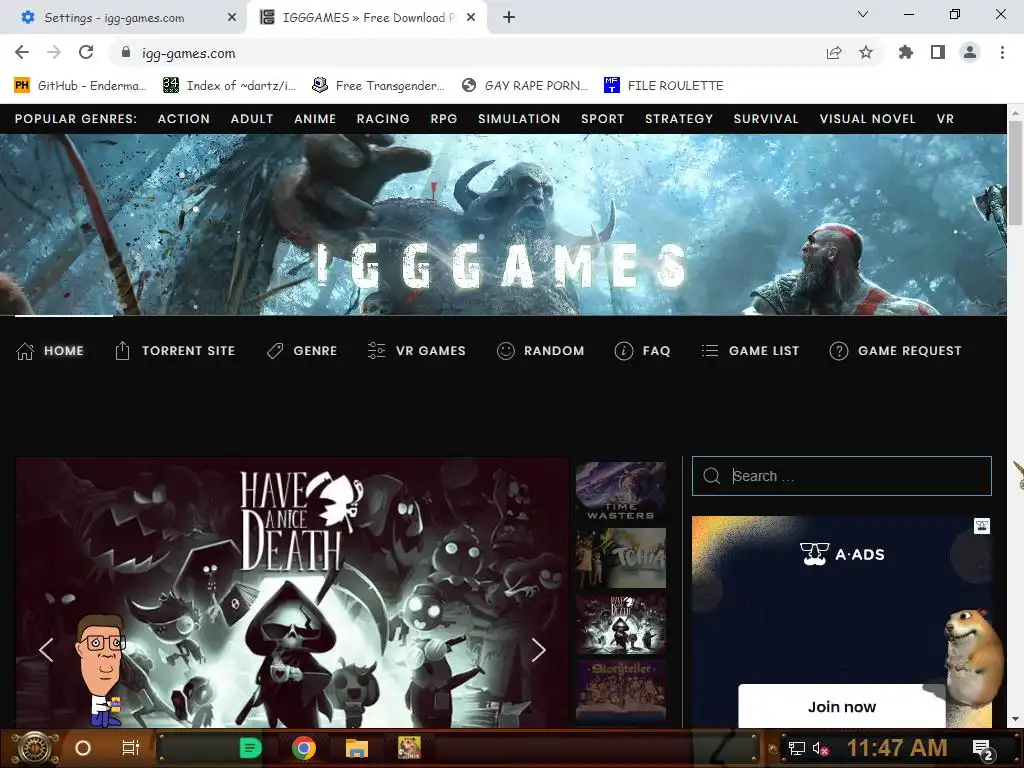This screenshot has width=1024, height=768.
Task: Open the TORRENT SITE link
Action: pos(188,351)
